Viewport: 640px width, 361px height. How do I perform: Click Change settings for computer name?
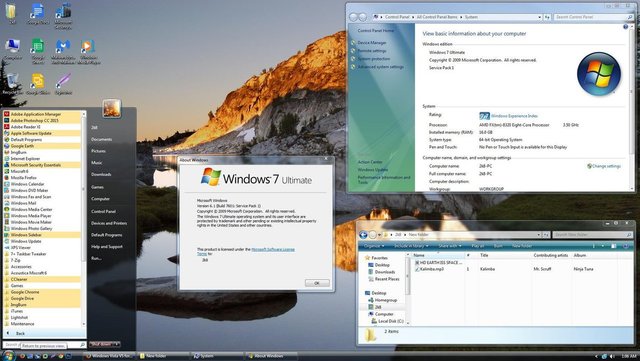(x=604, y=166)
